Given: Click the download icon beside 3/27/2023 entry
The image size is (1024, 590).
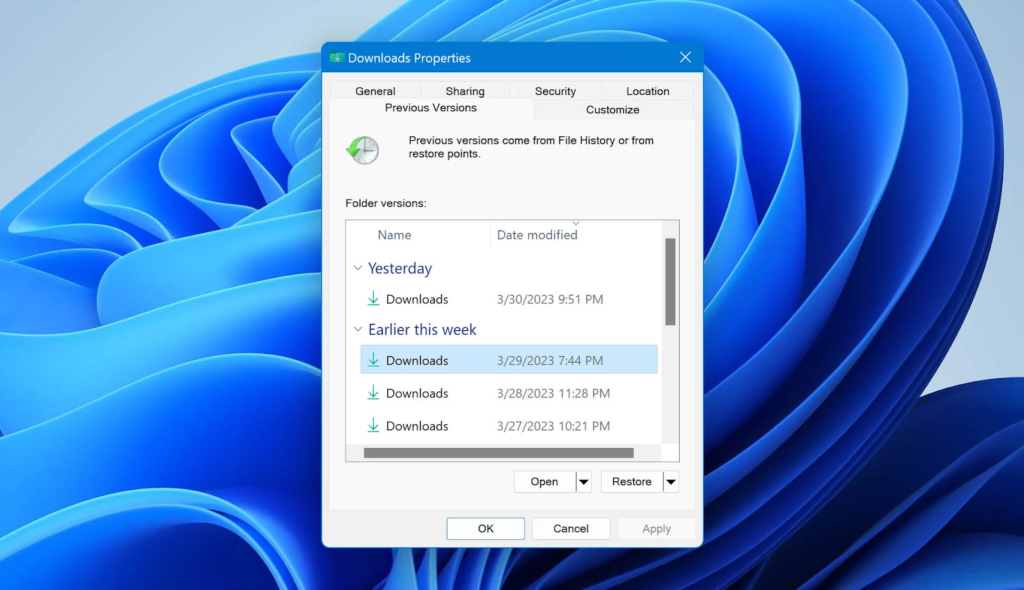Looking at the screenshot, I should click(373, 426).
